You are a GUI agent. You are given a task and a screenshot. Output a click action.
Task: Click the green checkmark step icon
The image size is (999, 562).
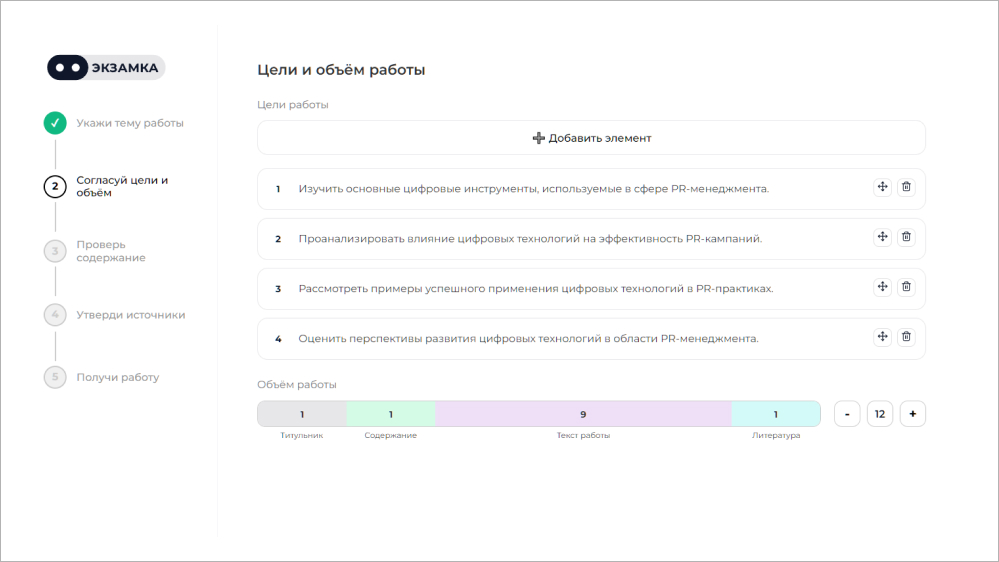coord(55,123)
